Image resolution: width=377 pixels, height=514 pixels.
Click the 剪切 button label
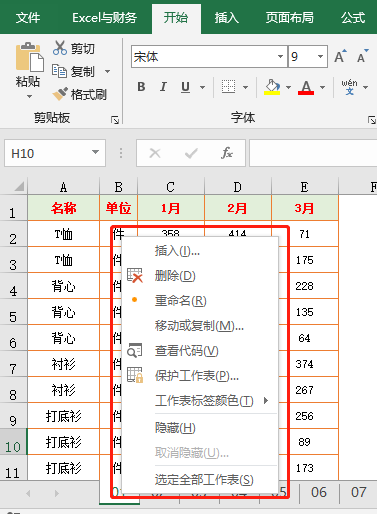coord(83,49)
